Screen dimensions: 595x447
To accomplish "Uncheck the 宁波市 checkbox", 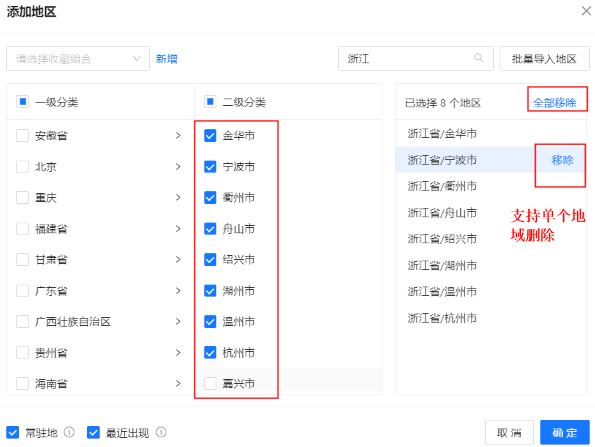I will (x=210, y=167).
